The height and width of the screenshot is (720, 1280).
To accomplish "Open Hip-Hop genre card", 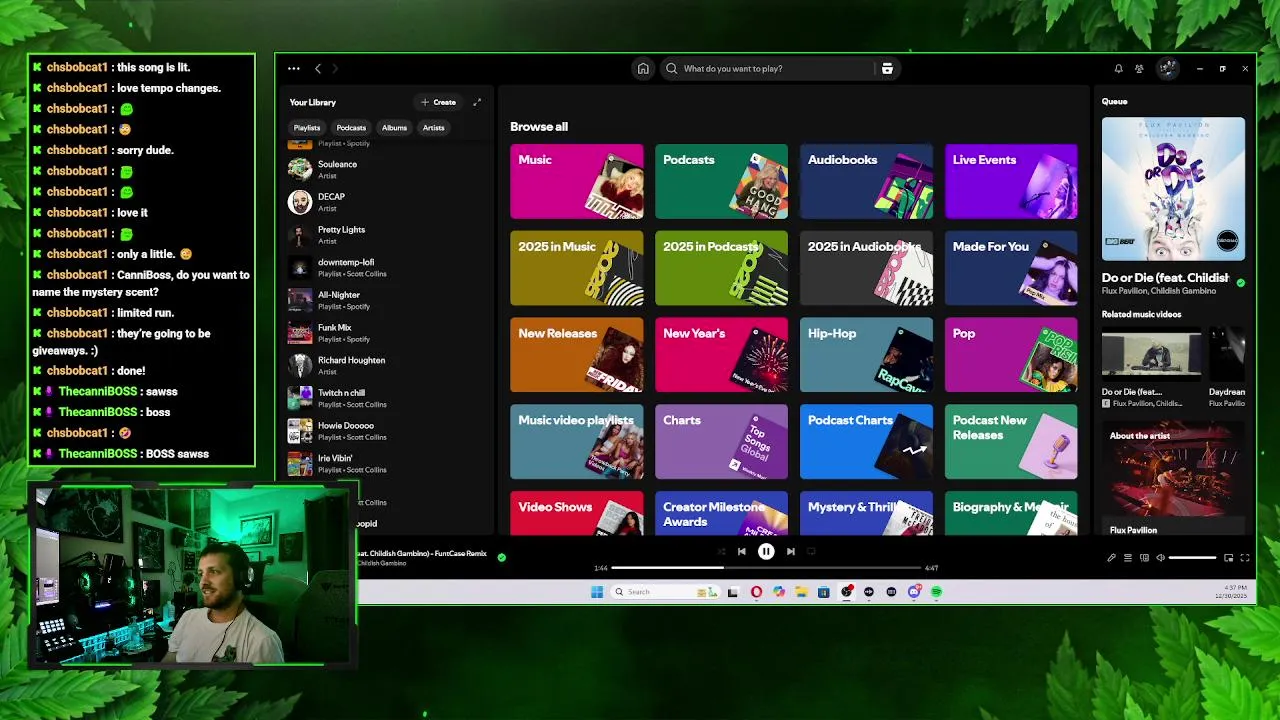I will coord(866,355).
